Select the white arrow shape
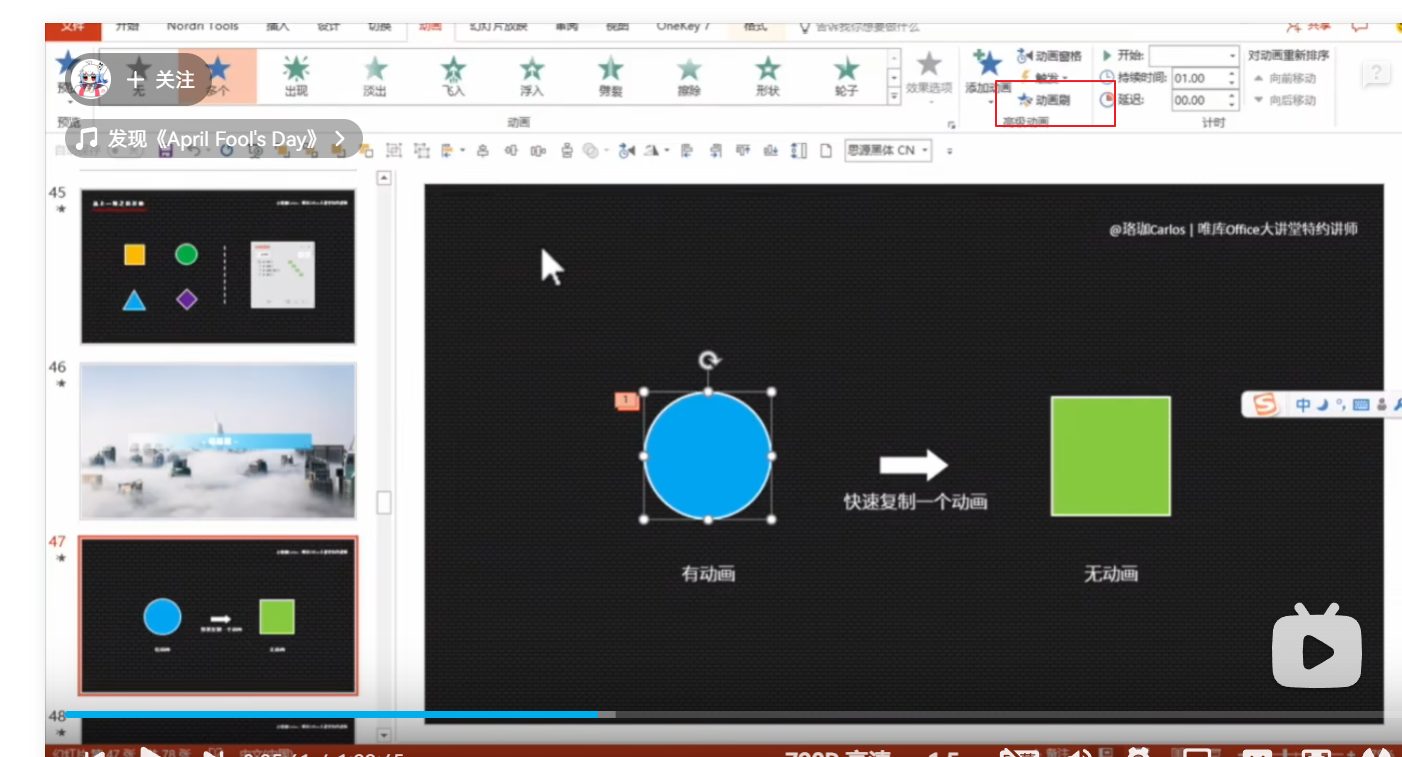This screenshot has height=757, width=1402. coord(913,464)
